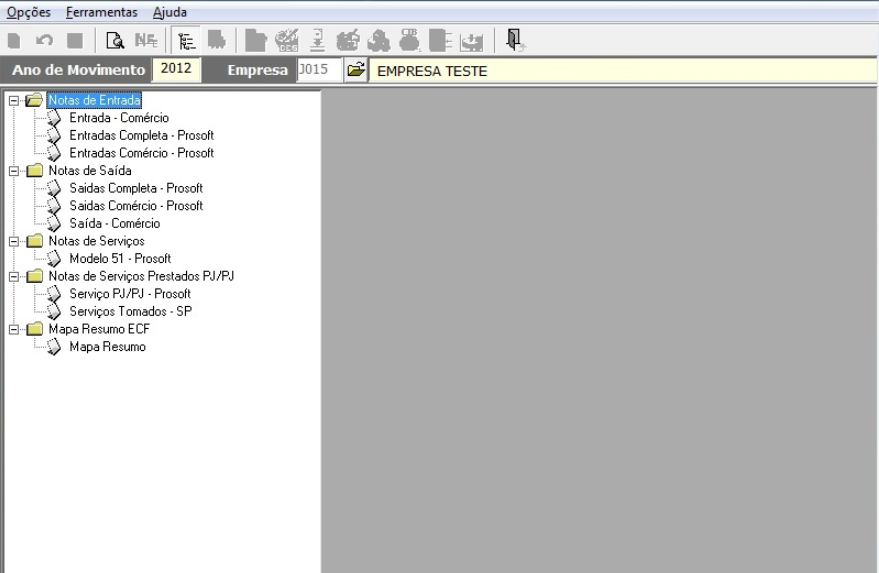Select Entradas Completa - Prosoft item
This screenshot has height=573, width=879.
(x=141, y=135)
